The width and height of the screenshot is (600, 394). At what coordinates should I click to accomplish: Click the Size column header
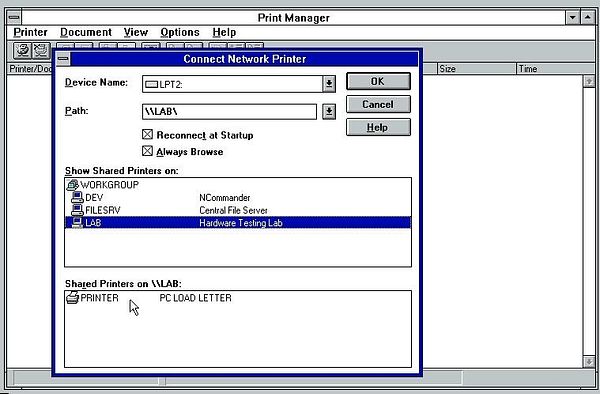[x=476, y=69]
